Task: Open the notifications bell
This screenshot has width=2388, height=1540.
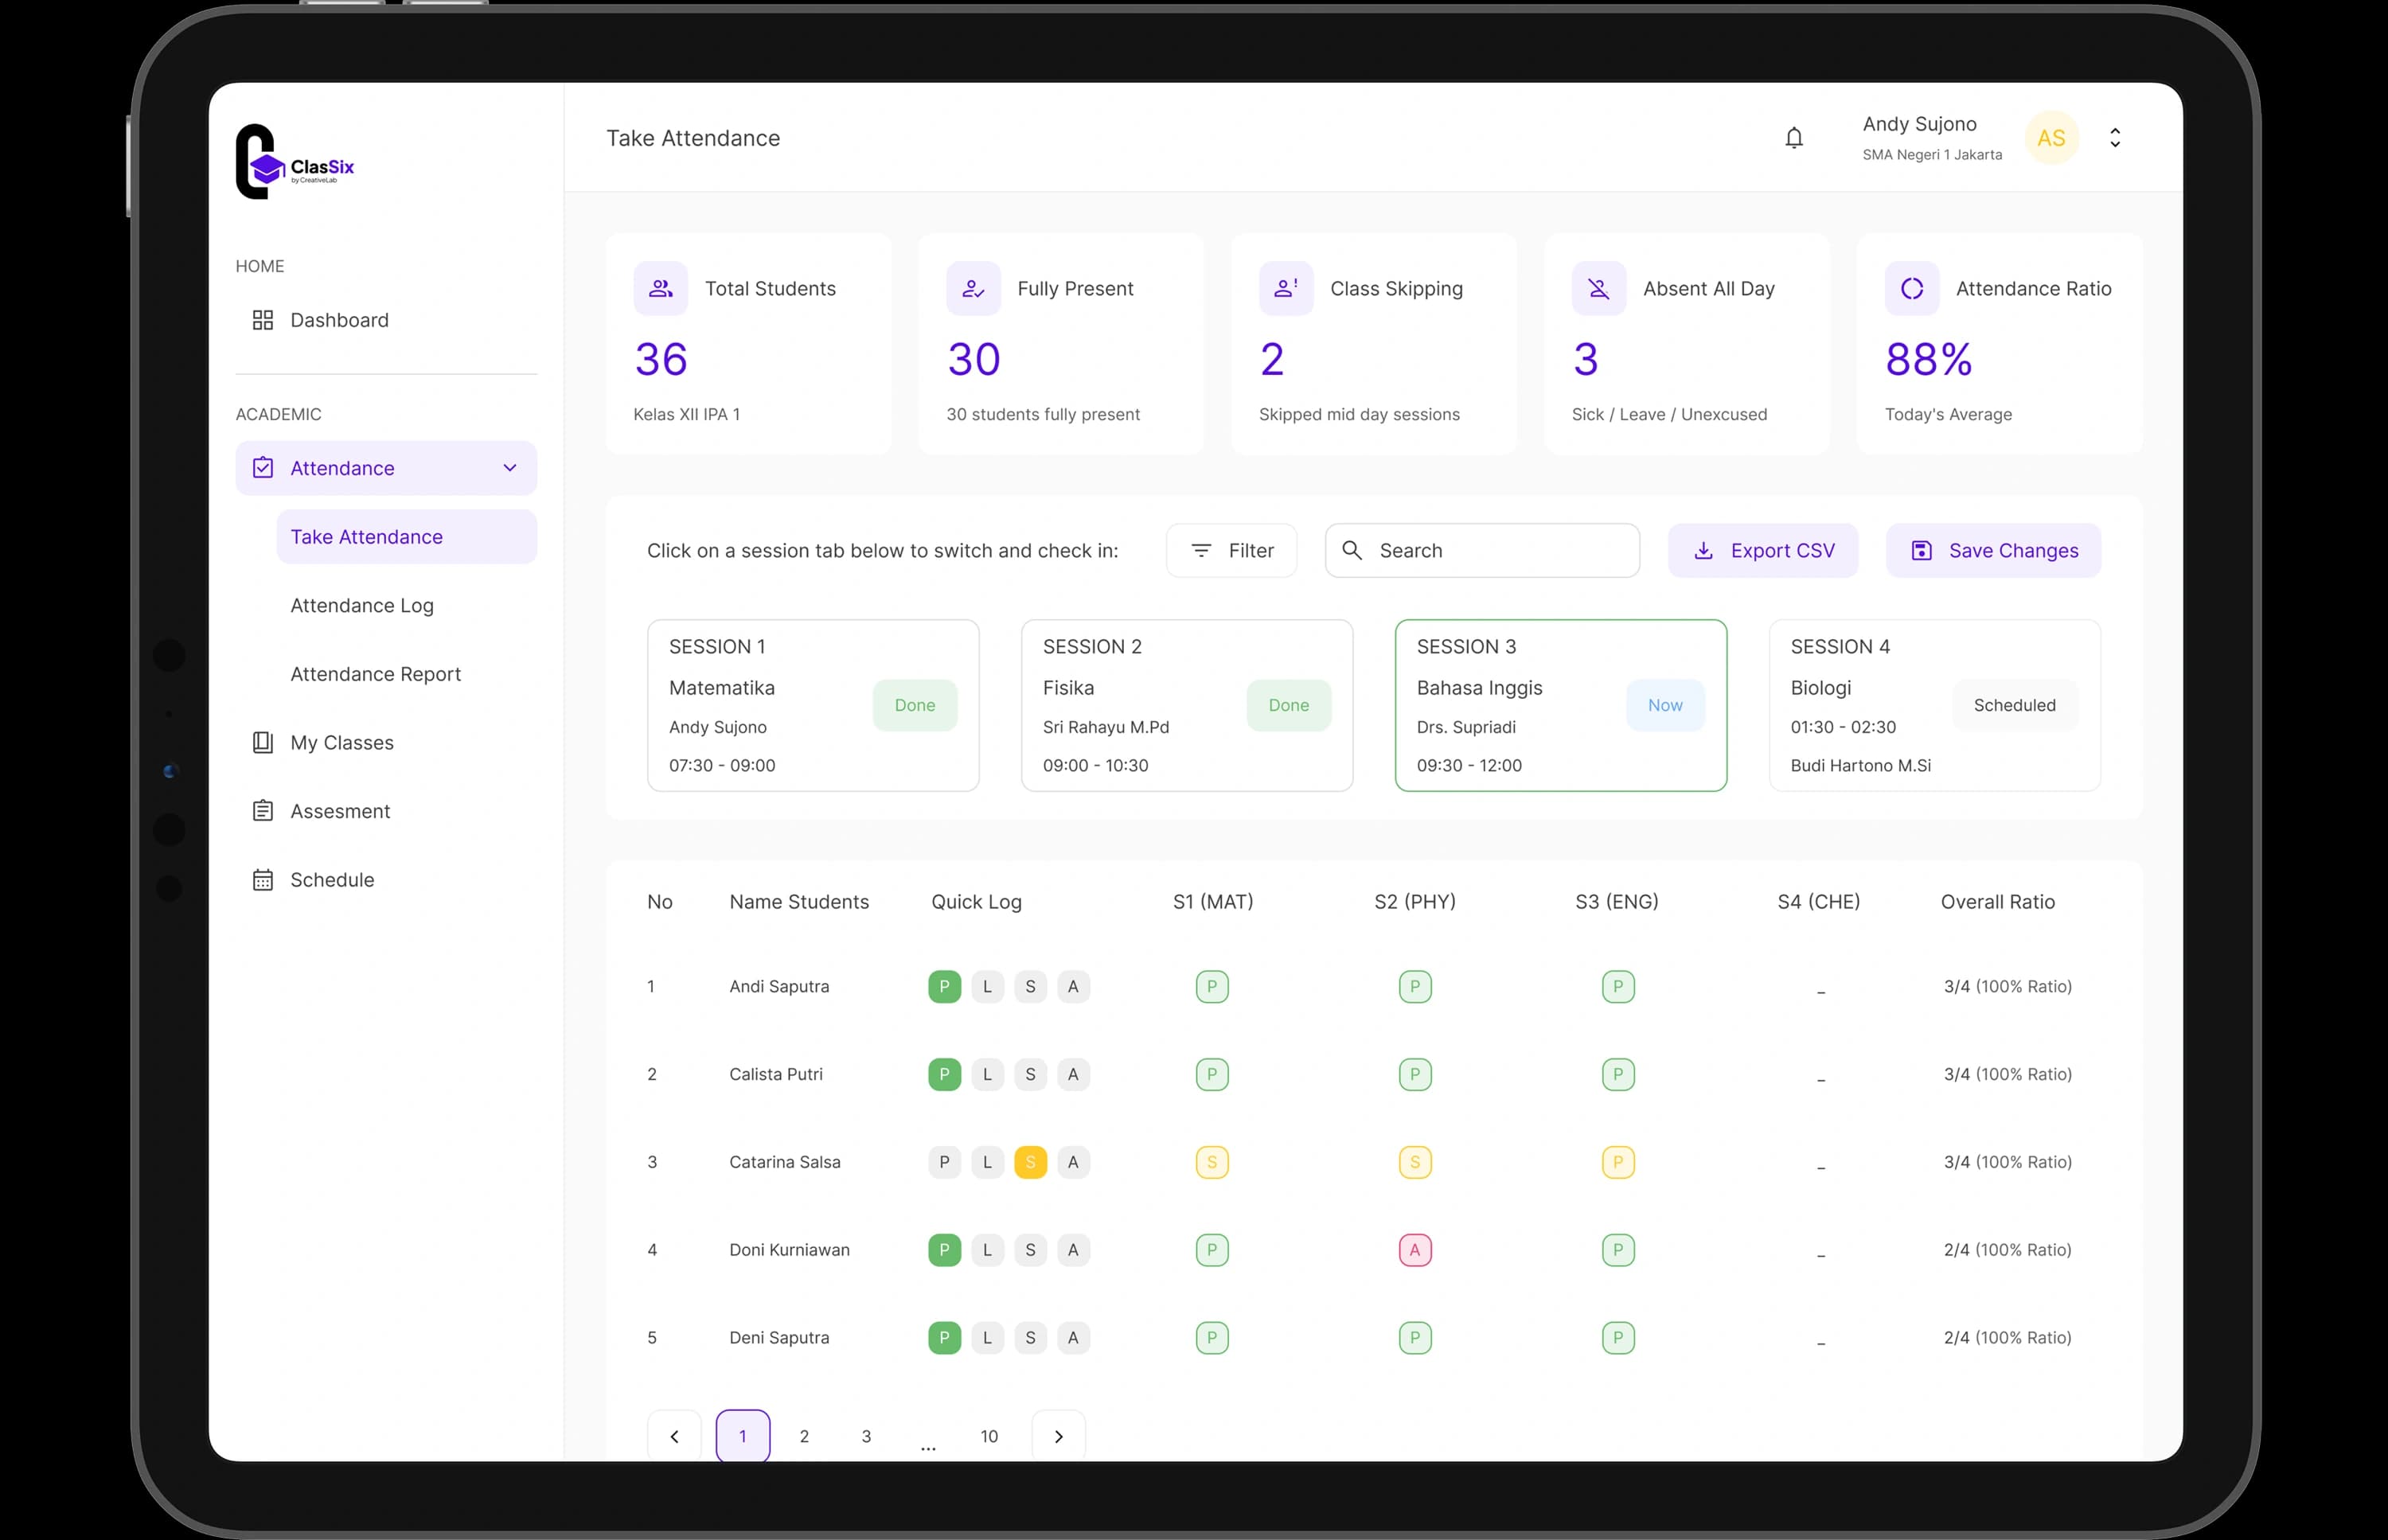Action: click(x=1794, y=138)
